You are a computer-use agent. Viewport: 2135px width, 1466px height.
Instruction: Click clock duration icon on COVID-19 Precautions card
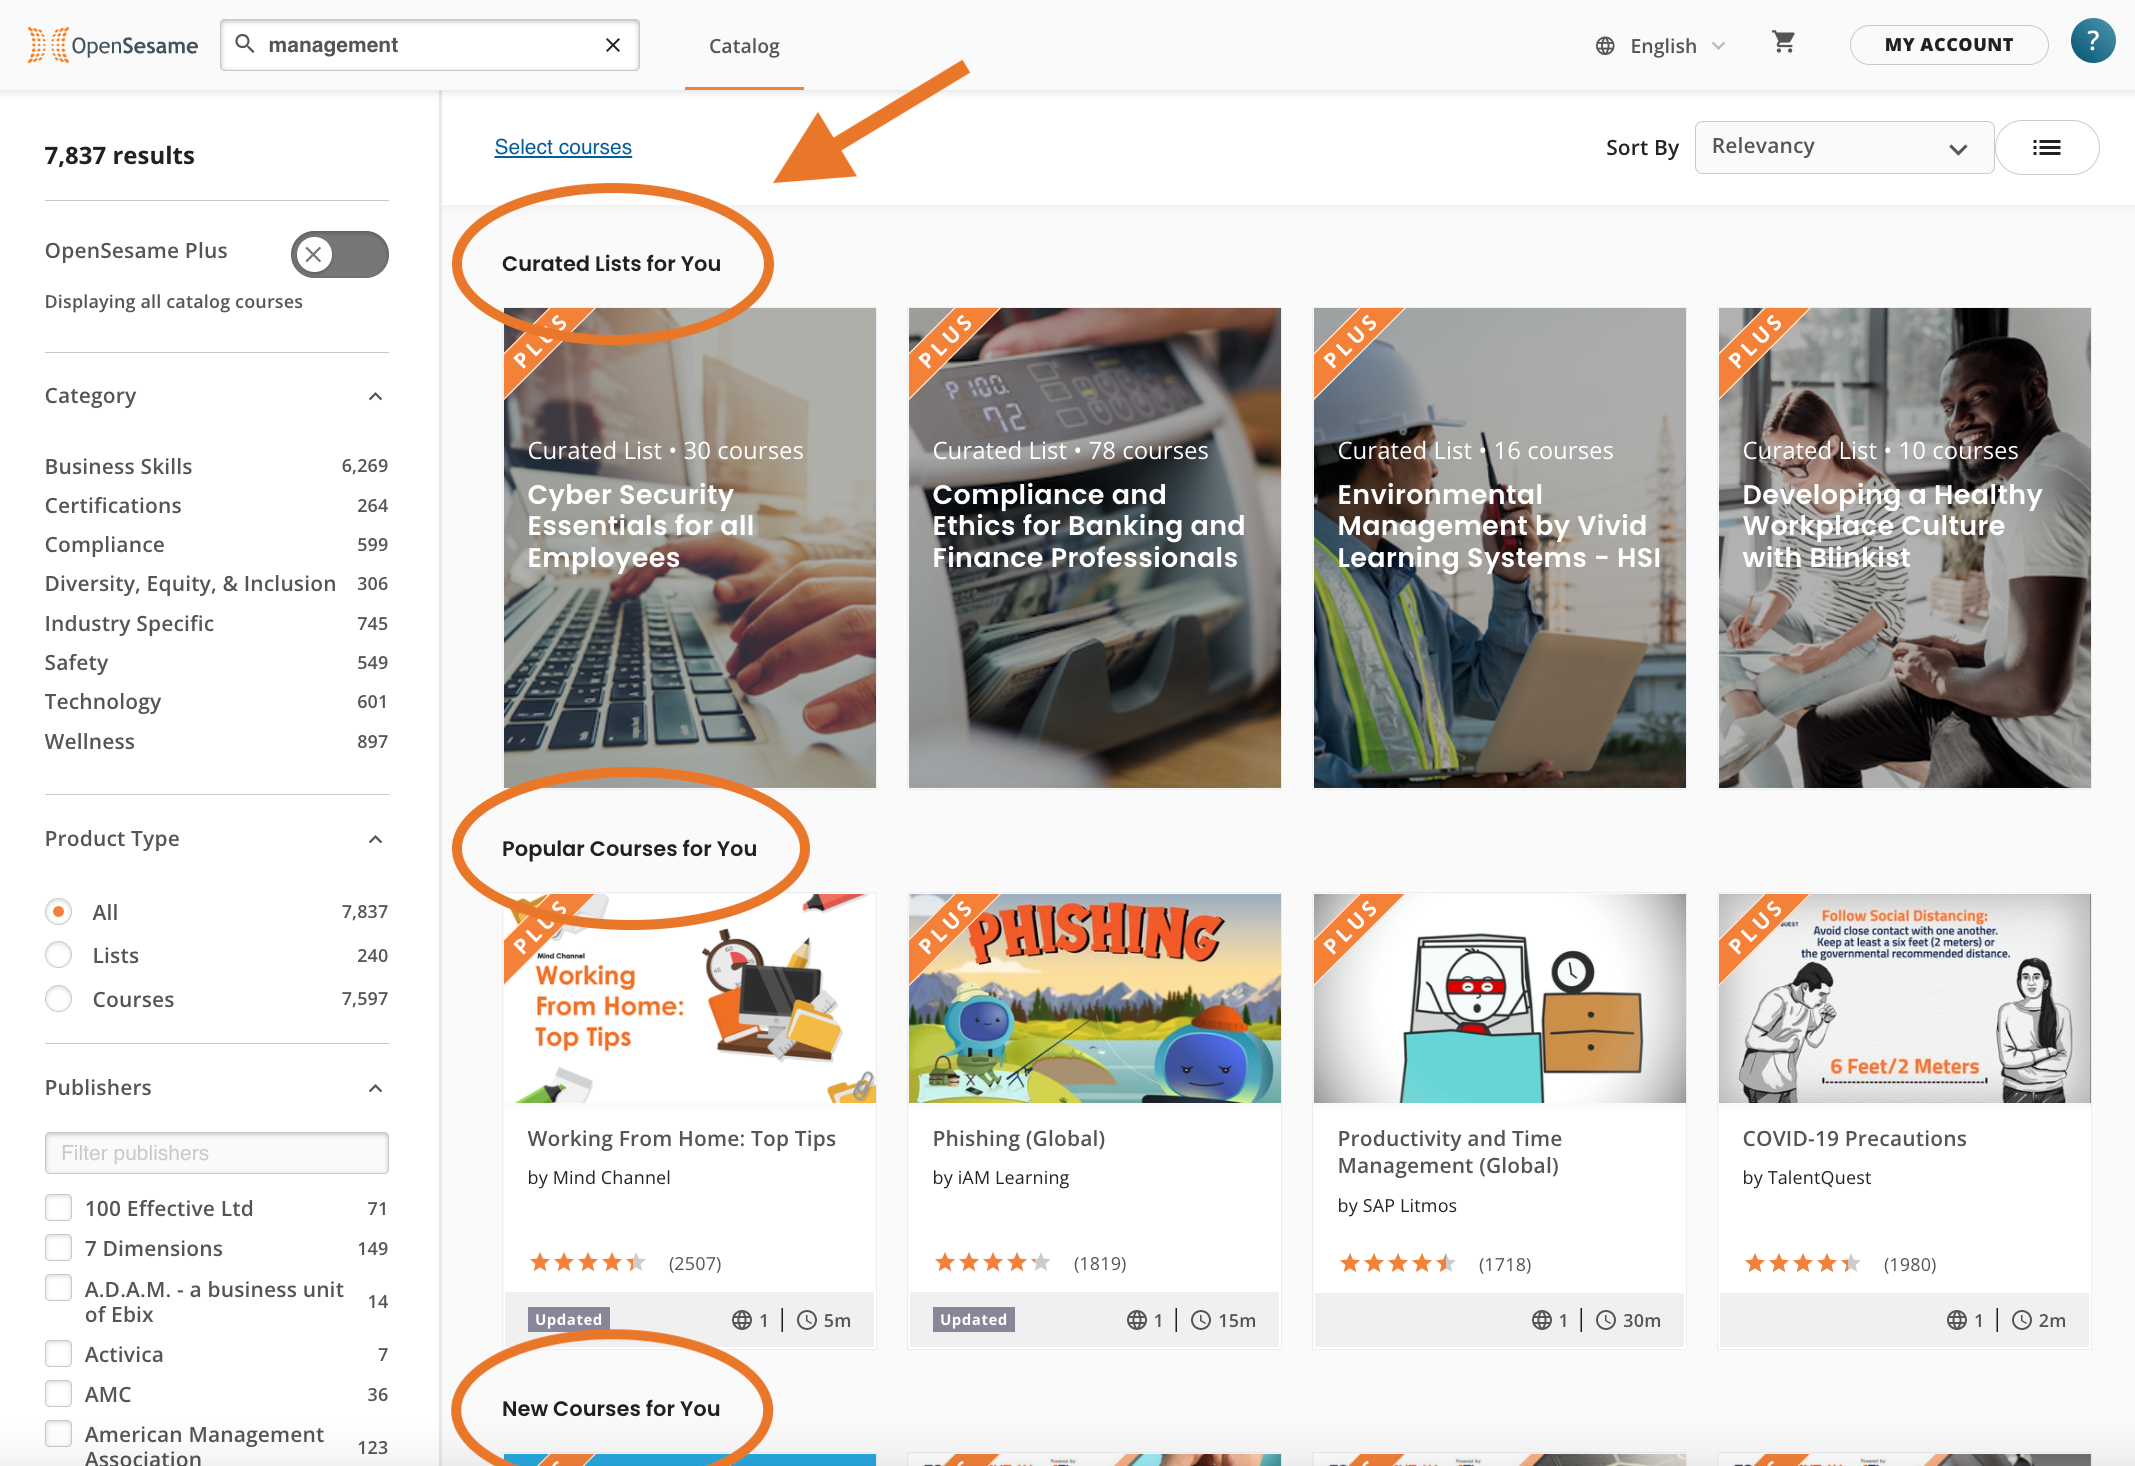(x=2022, y=1320)
